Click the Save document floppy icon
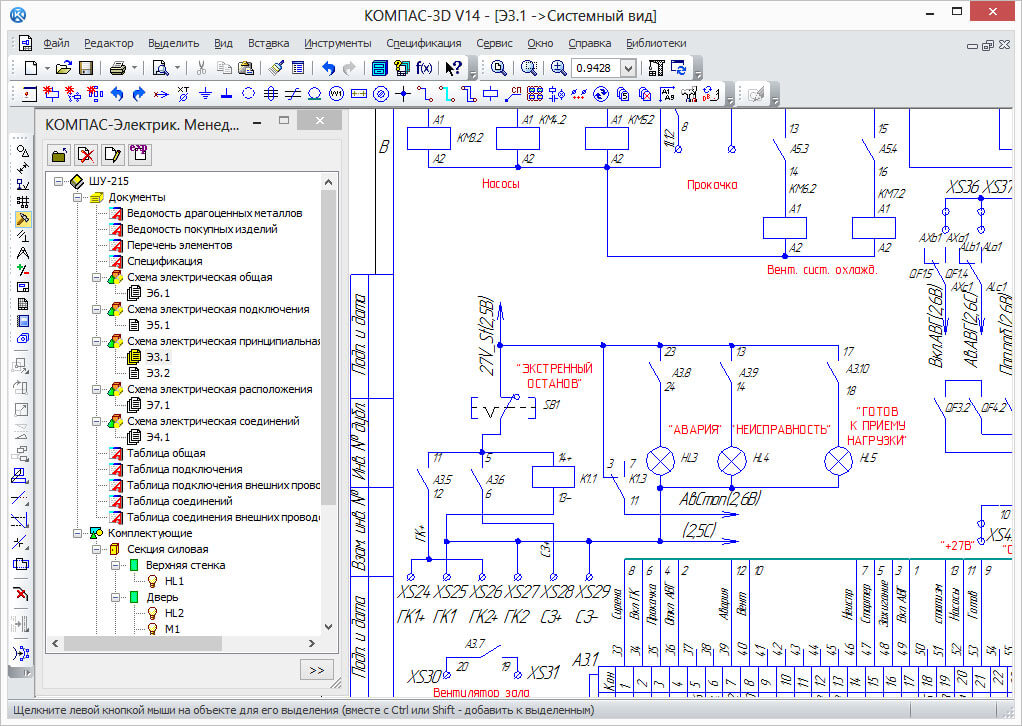The width and height of the screenshot is (1022, 726). (86, 68)
